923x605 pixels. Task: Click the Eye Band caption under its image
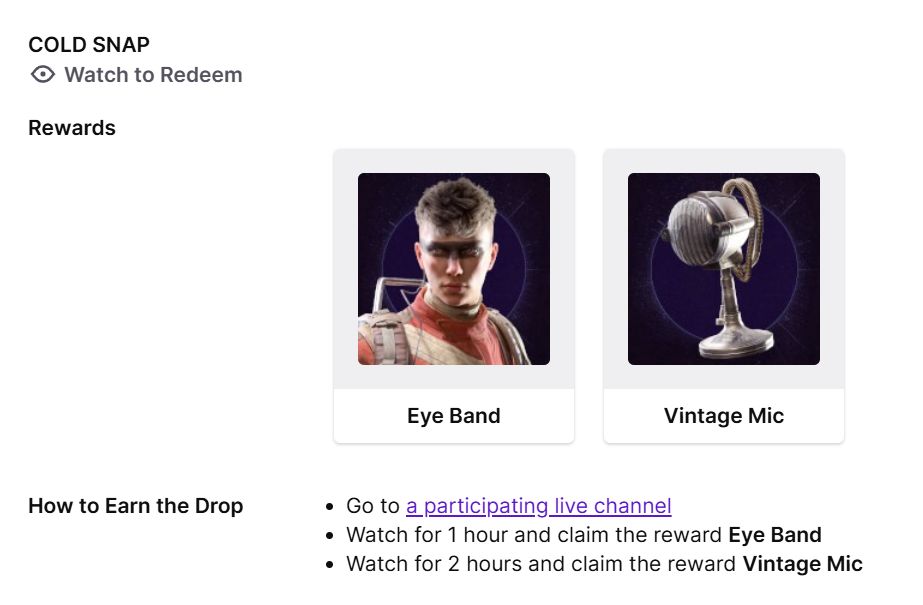click(x=454, y=416)
